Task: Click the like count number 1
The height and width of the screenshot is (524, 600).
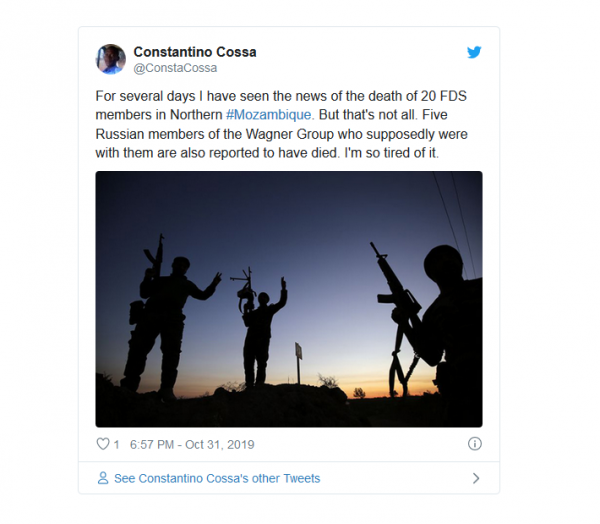Action: coord(116,444)
